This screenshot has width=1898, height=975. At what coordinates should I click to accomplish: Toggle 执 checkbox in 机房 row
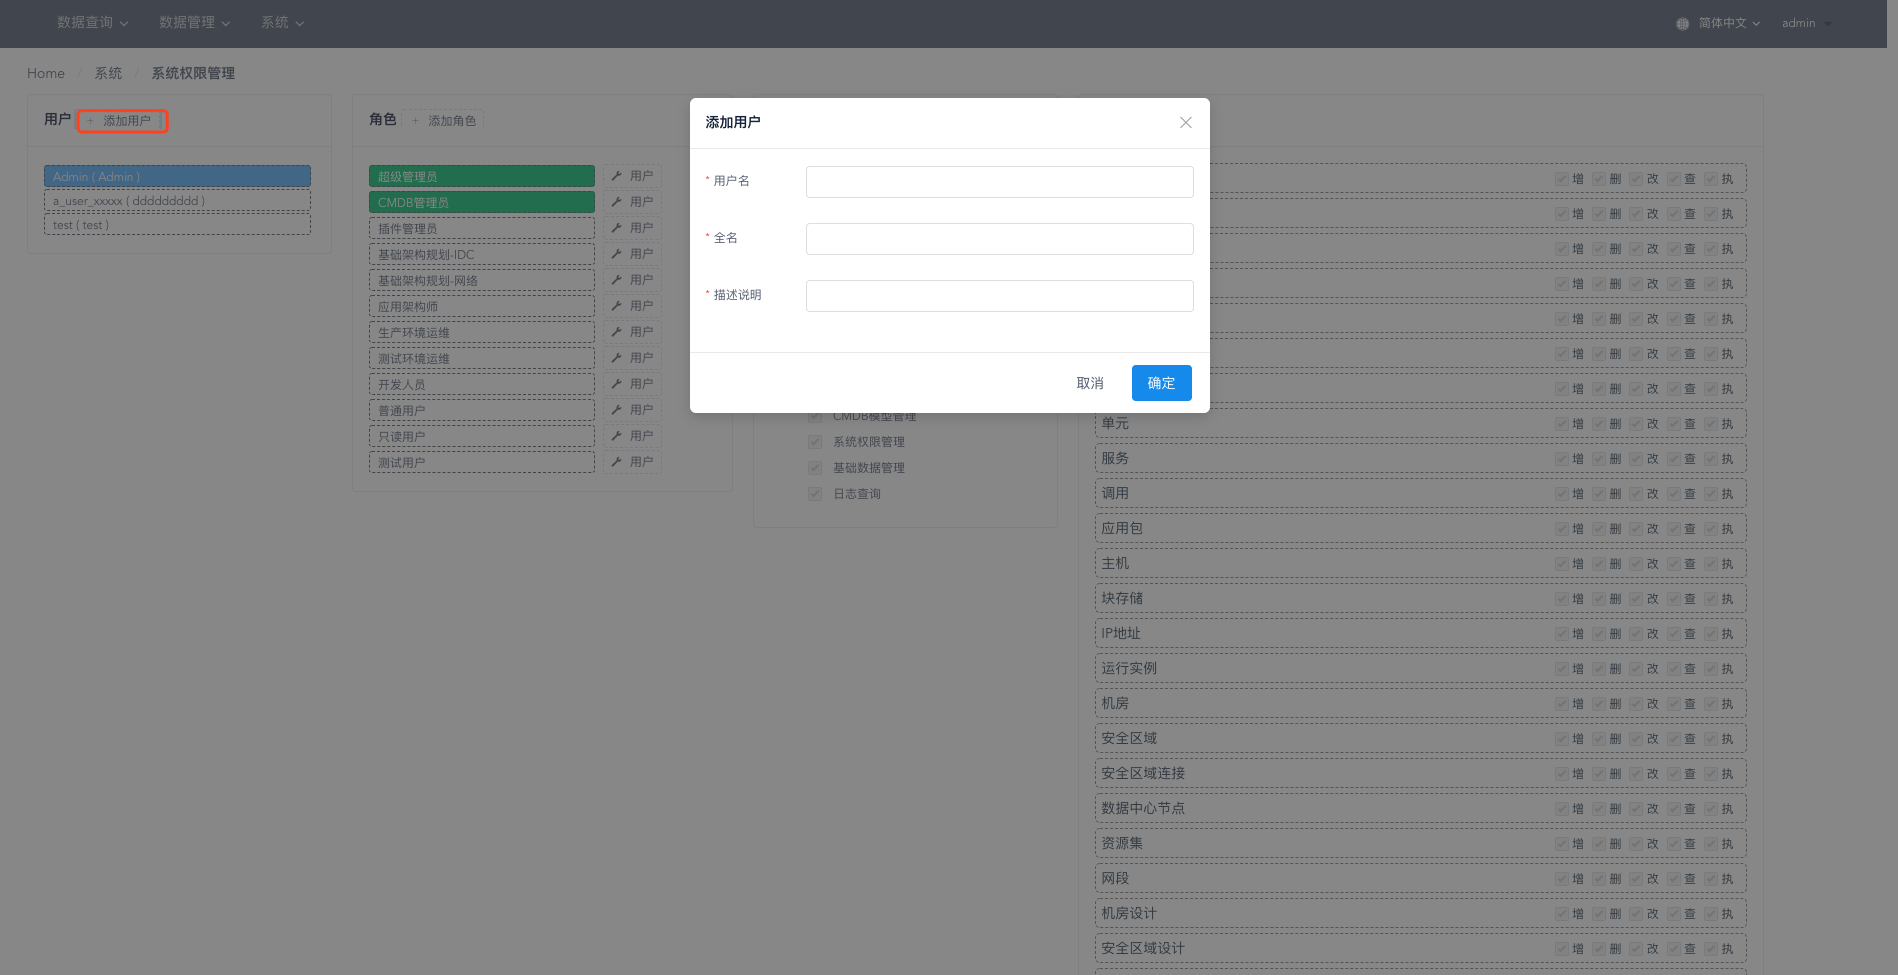[x=1711, y=704]
